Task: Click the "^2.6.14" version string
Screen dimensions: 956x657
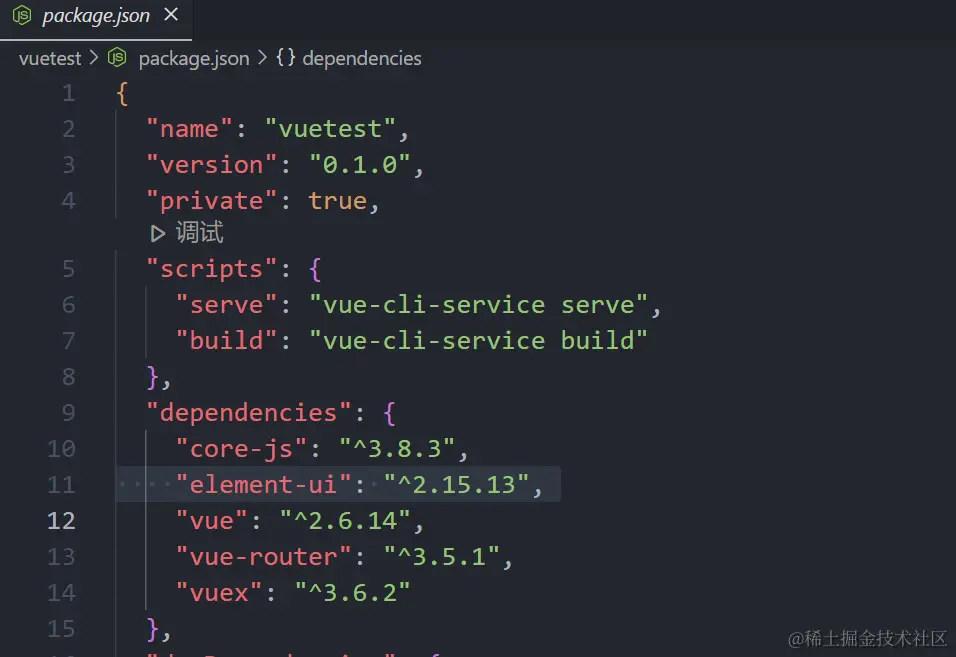Action: point(345,521)
